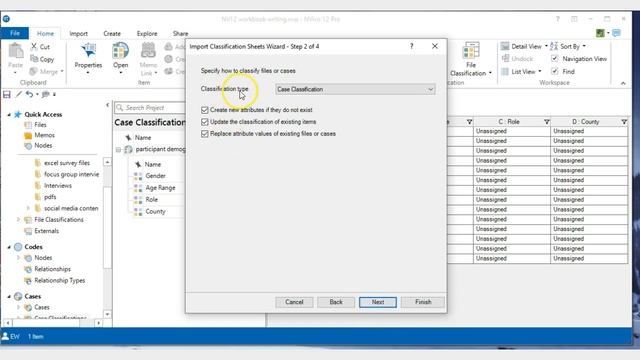640x360 pixels.
Task: Select Externals in navigation
Action: pos(47,231)
